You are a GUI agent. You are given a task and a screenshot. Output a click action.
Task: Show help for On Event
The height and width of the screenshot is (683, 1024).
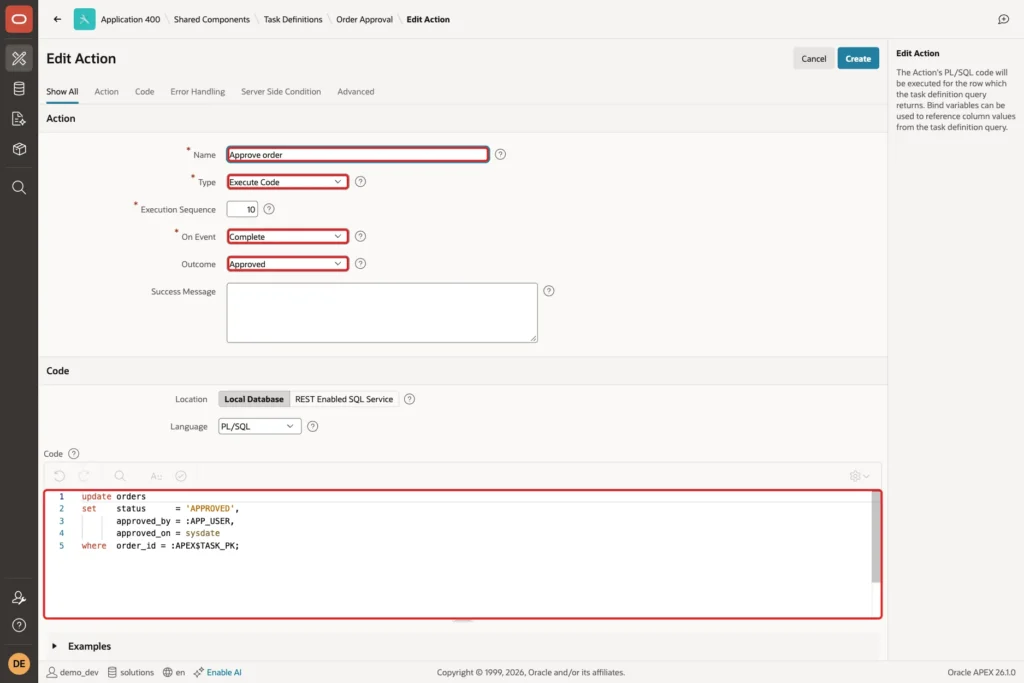(x=360, y=236)
